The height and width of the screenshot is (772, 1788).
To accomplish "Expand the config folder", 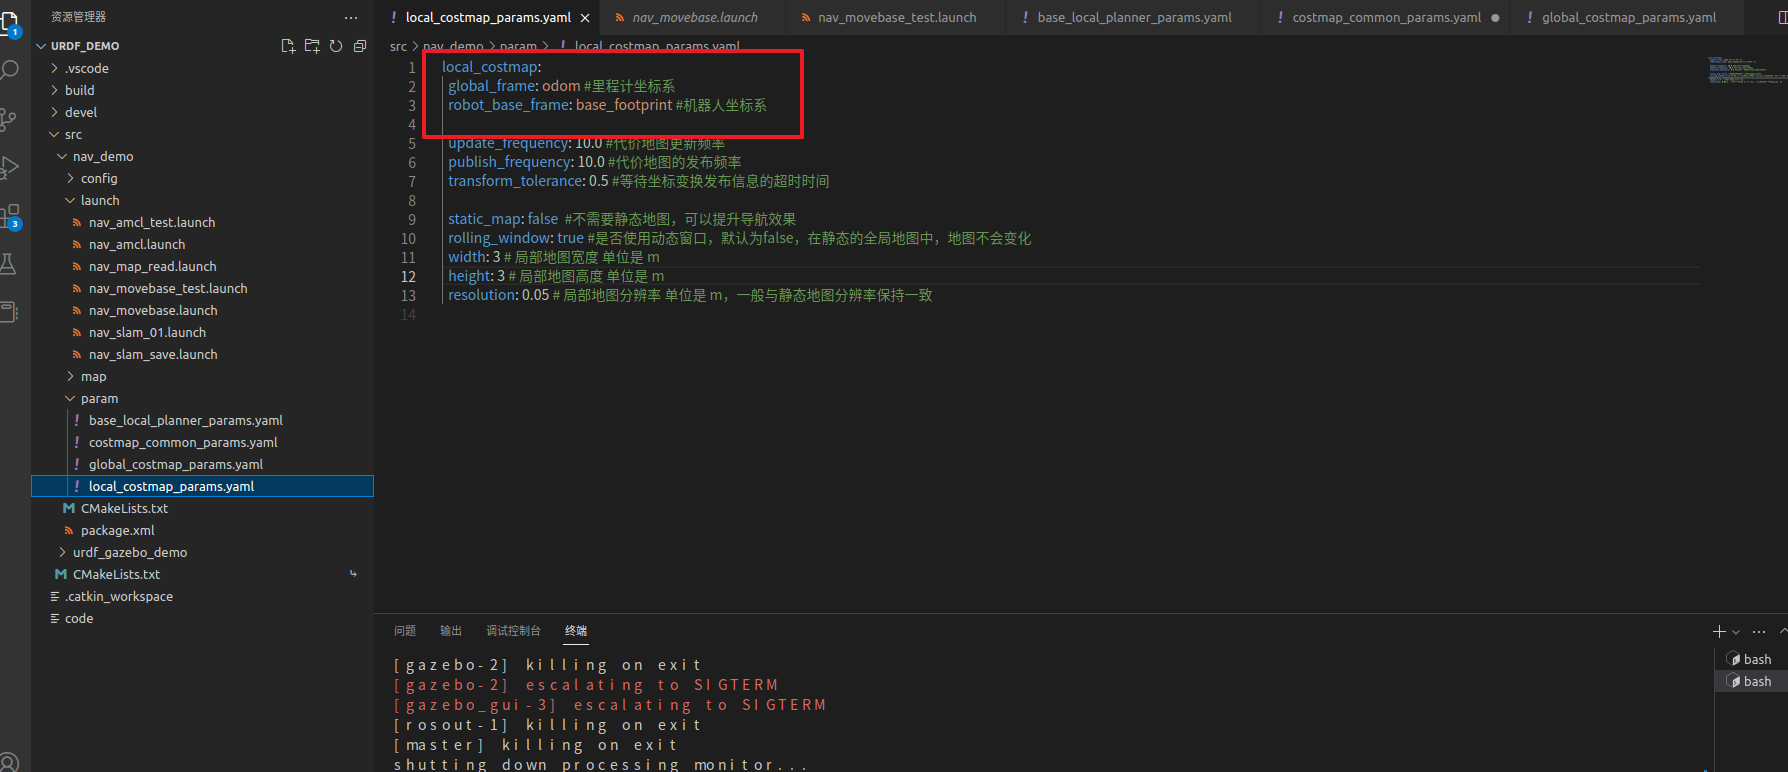I will 99,178.
